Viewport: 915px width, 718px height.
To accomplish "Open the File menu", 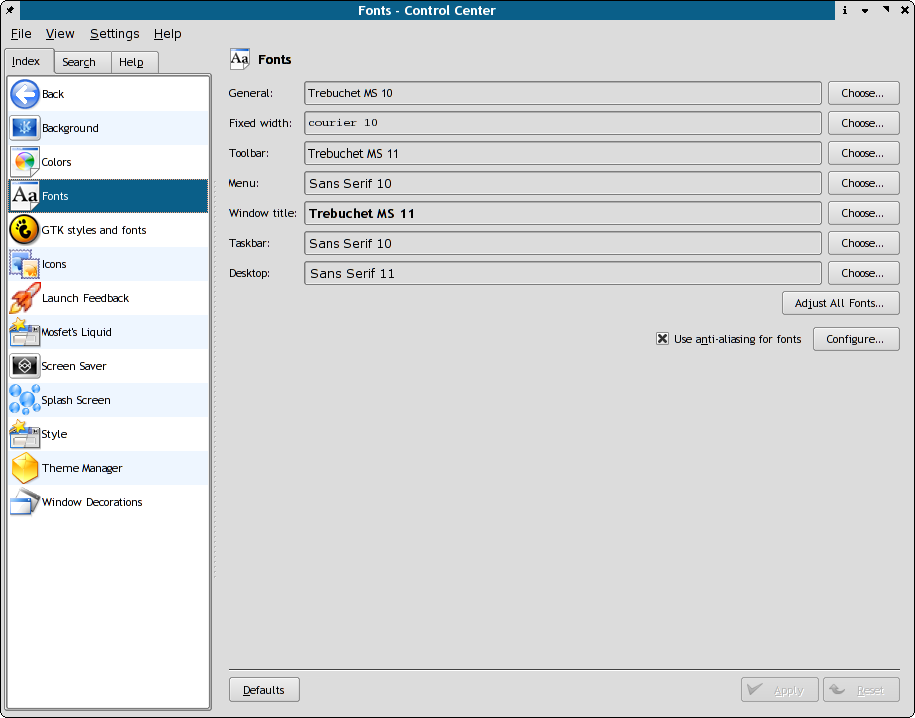I will coord(21,34).
